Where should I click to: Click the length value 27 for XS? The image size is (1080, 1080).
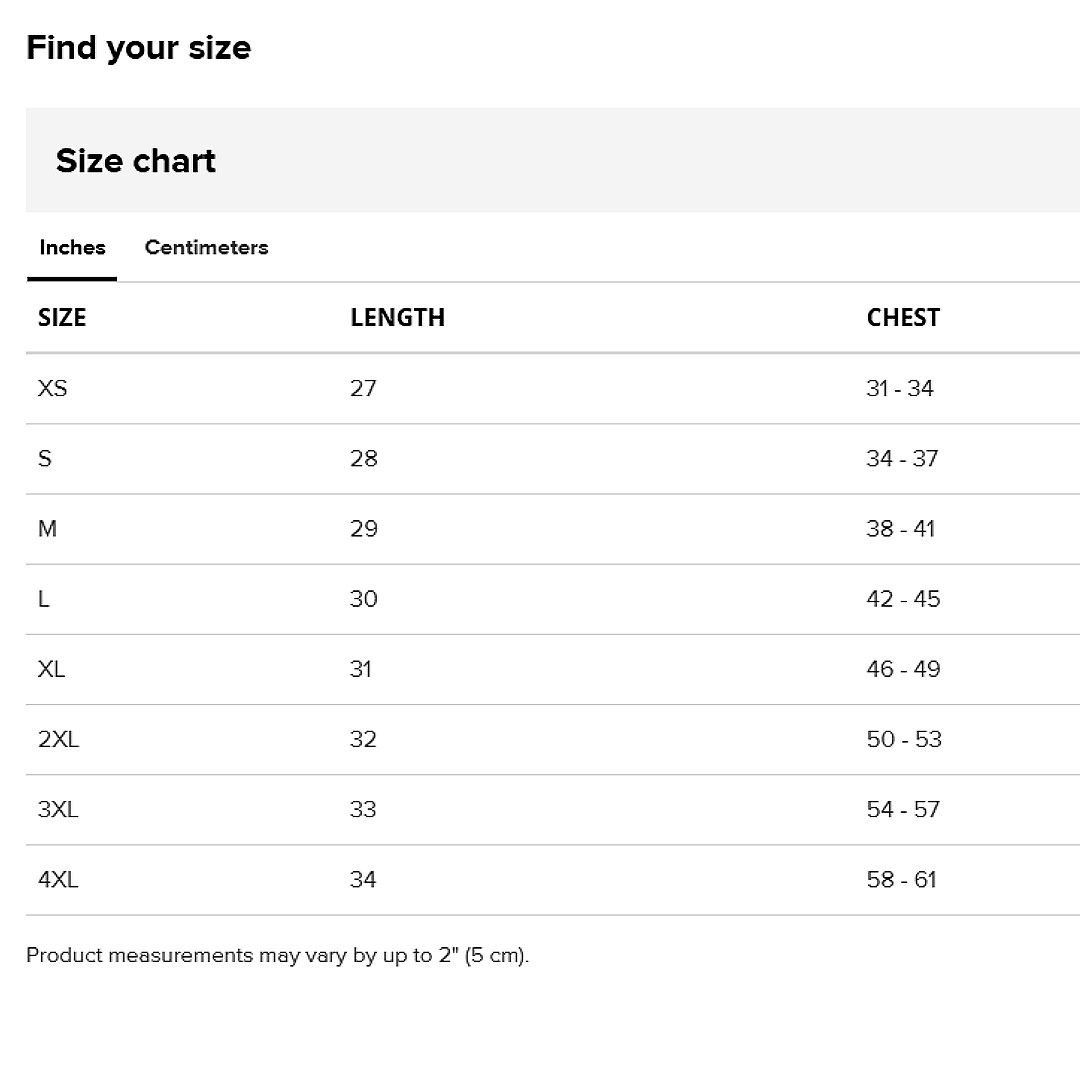[363, 389]
